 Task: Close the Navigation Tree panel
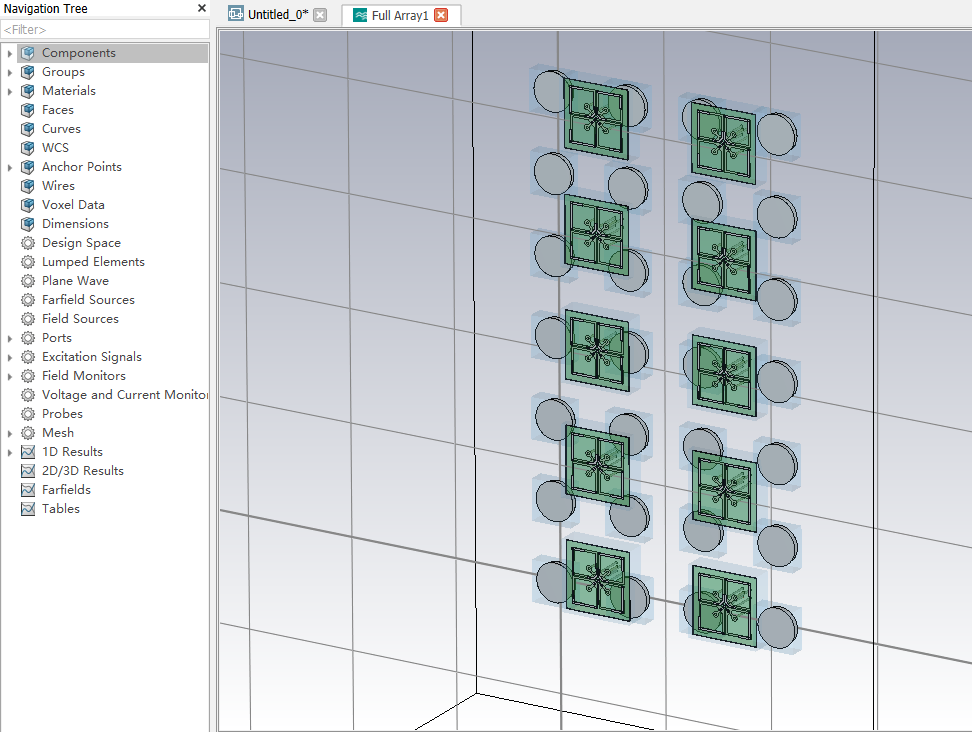coord(201,9)
